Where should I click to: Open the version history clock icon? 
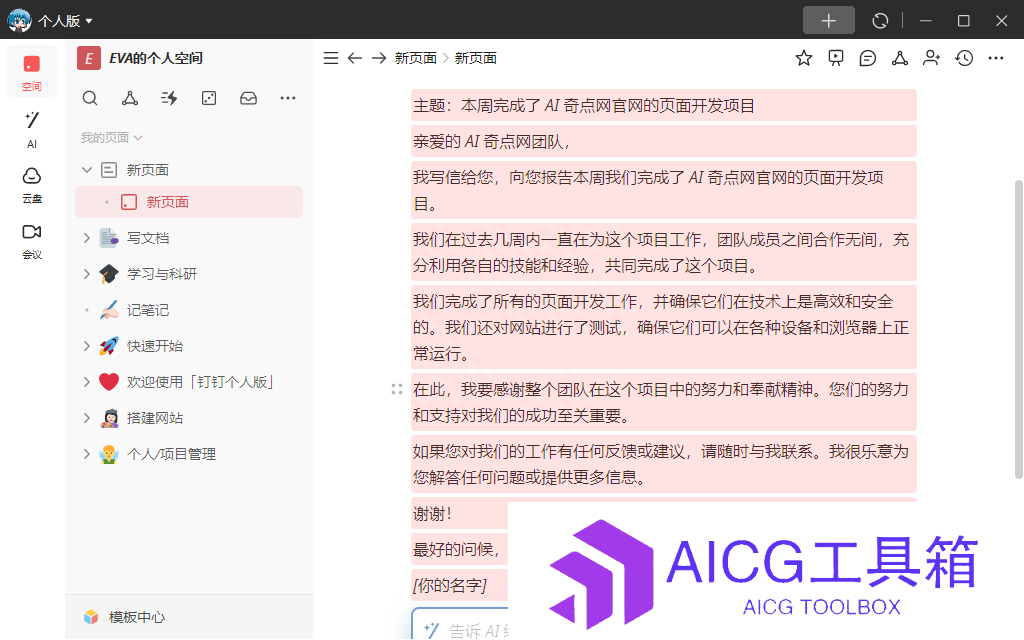[964, 58]
